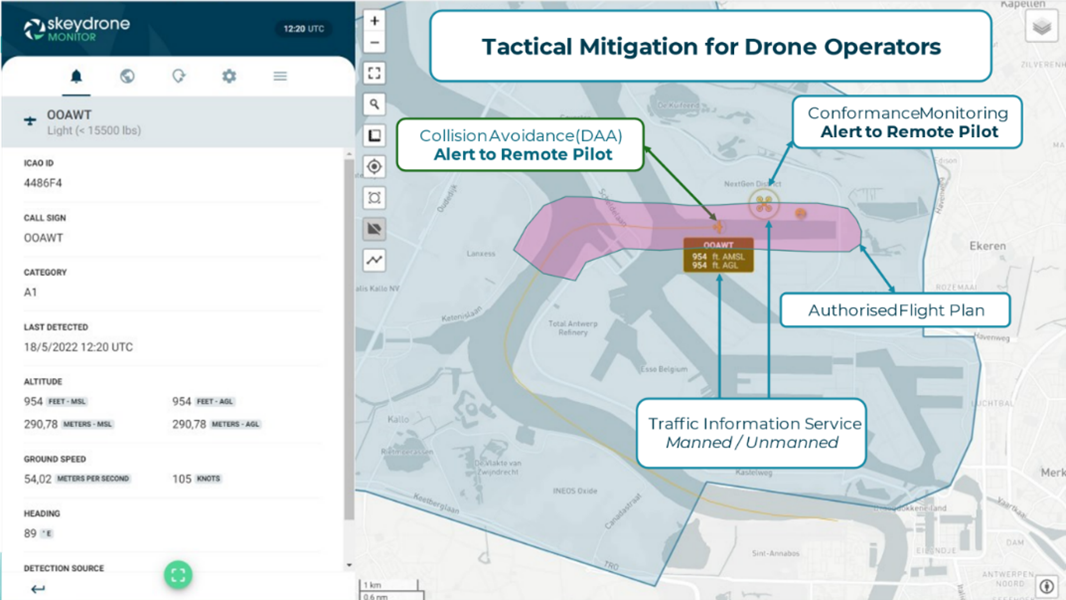Switch to the alerts bell tab
This screenshot has height=600, width=1066.
(x=77, y=76)
